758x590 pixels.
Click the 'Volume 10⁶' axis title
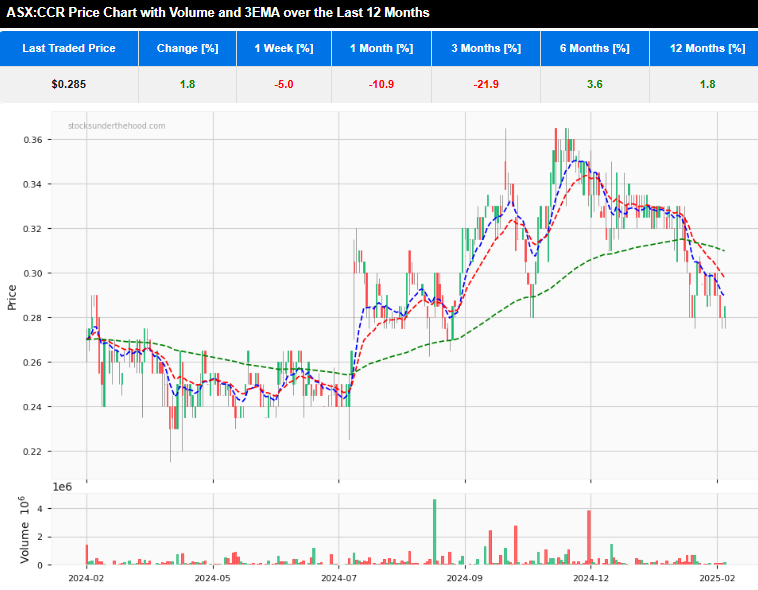click(x=24, y=530)
